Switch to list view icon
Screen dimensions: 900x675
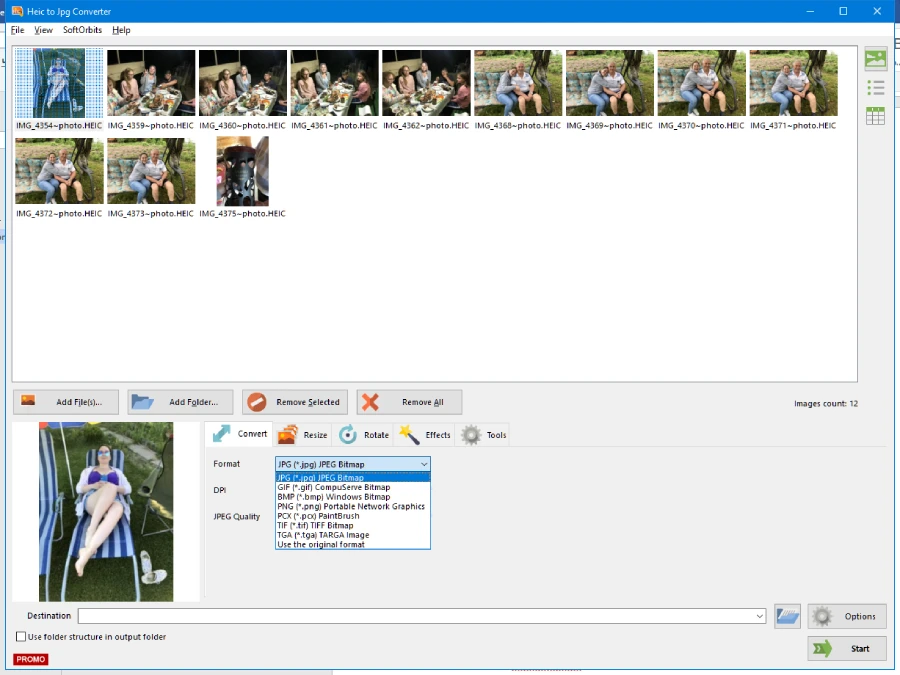875,88
